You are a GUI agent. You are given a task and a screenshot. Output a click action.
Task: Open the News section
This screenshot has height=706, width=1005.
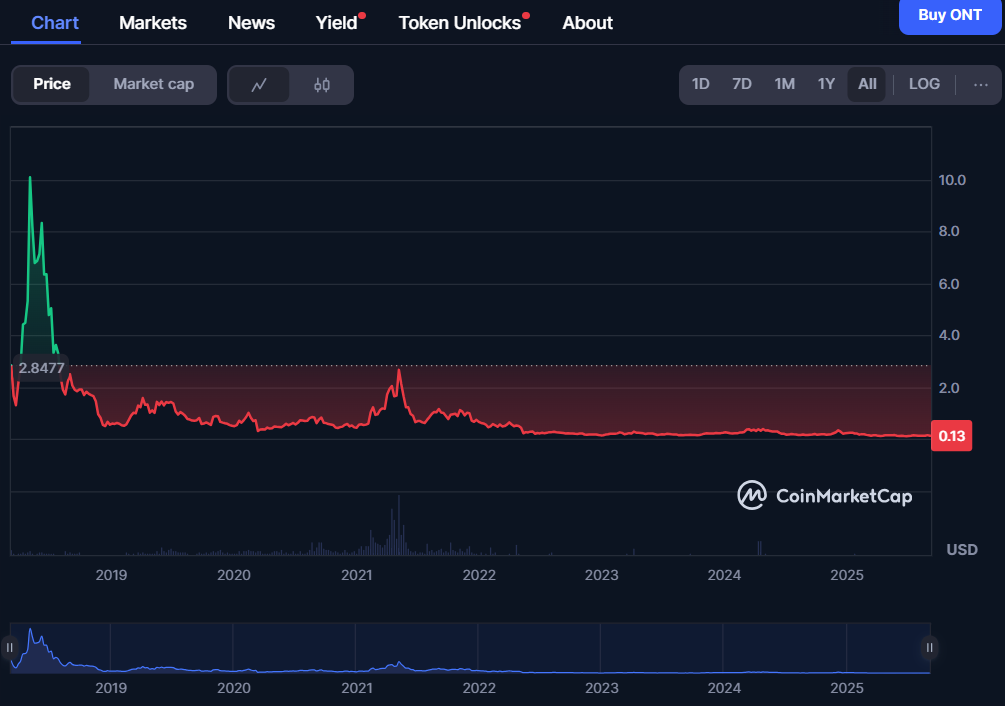251,22
